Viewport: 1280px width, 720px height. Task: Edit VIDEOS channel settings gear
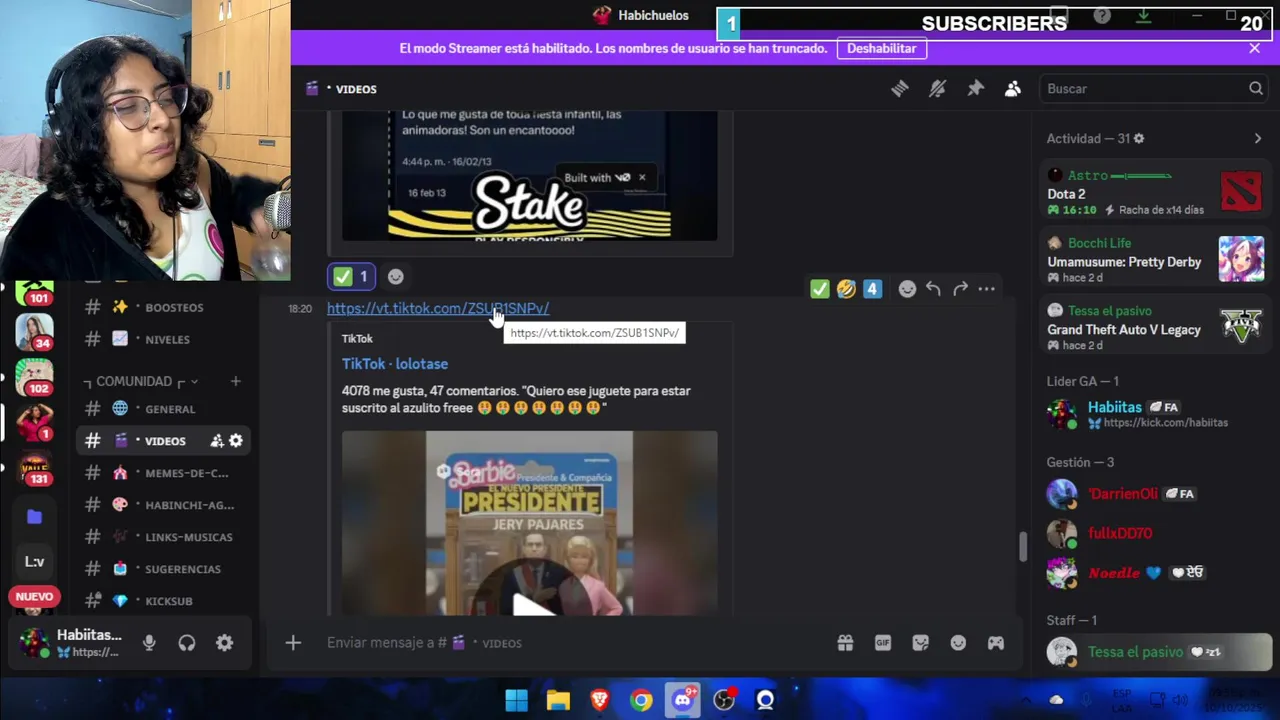click(x=236, y=441)
